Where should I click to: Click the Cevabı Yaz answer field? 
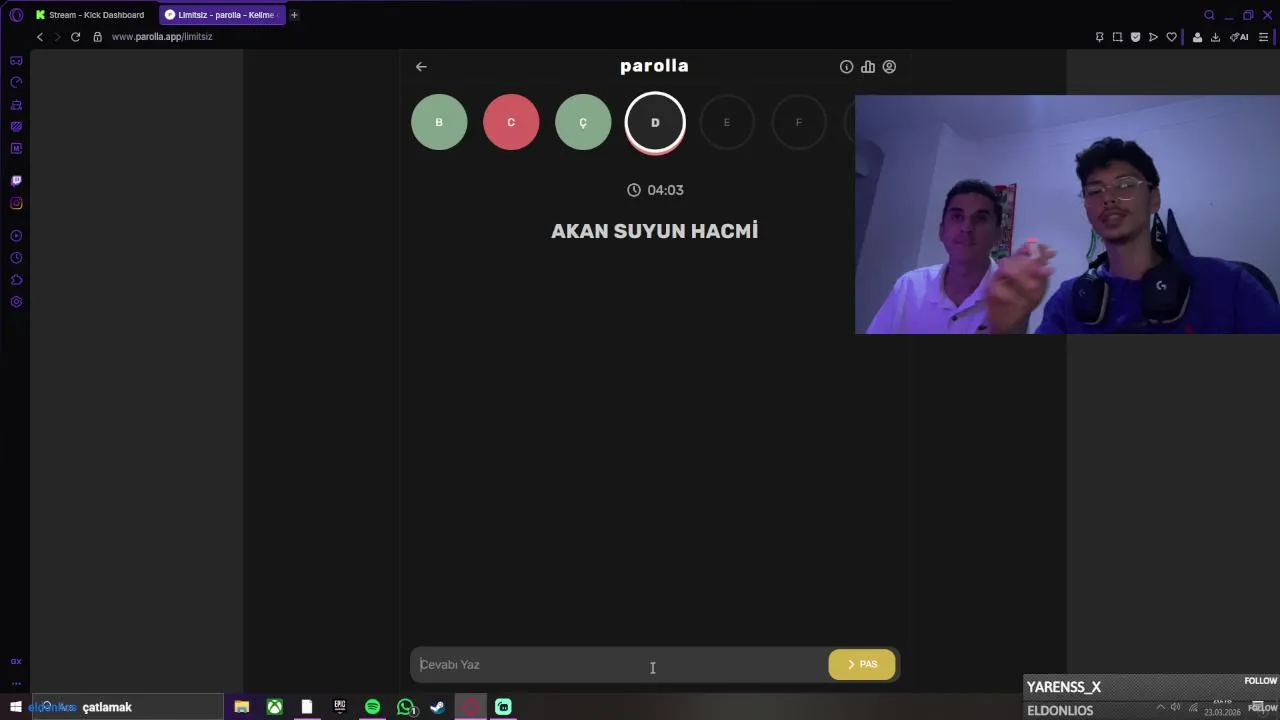coord(618,664)
